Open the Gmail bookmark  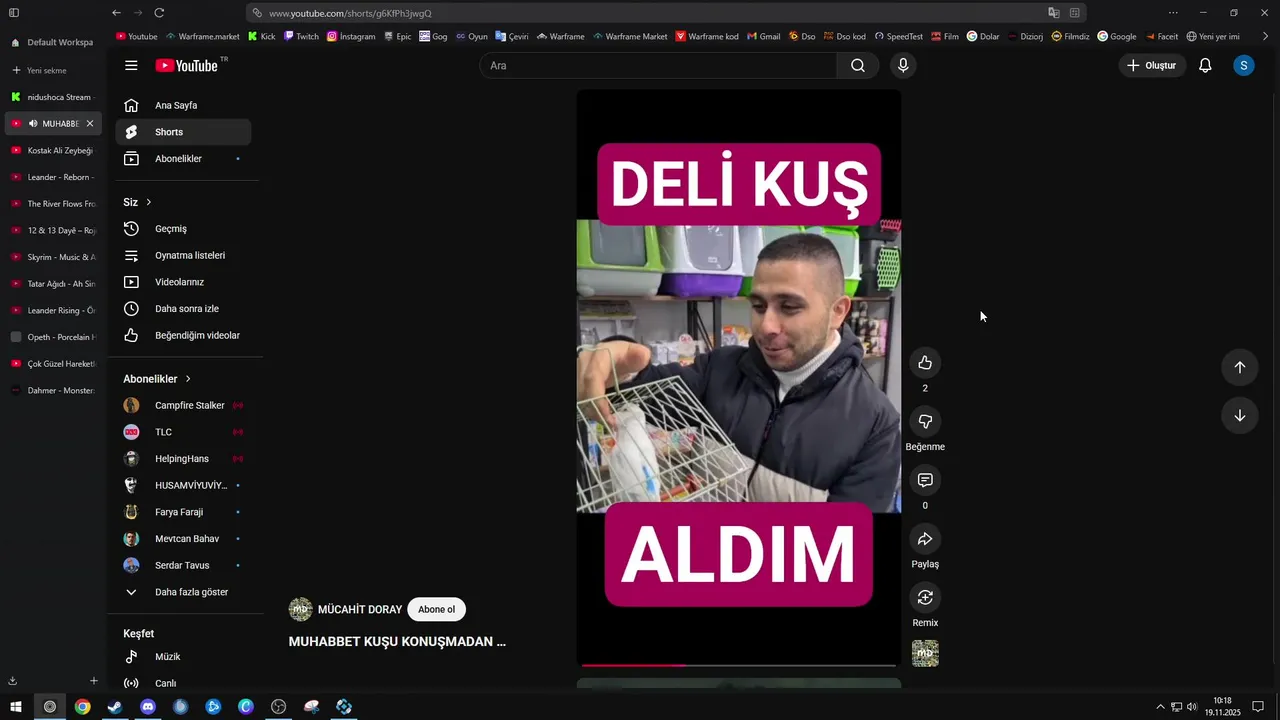click(763, 36)
